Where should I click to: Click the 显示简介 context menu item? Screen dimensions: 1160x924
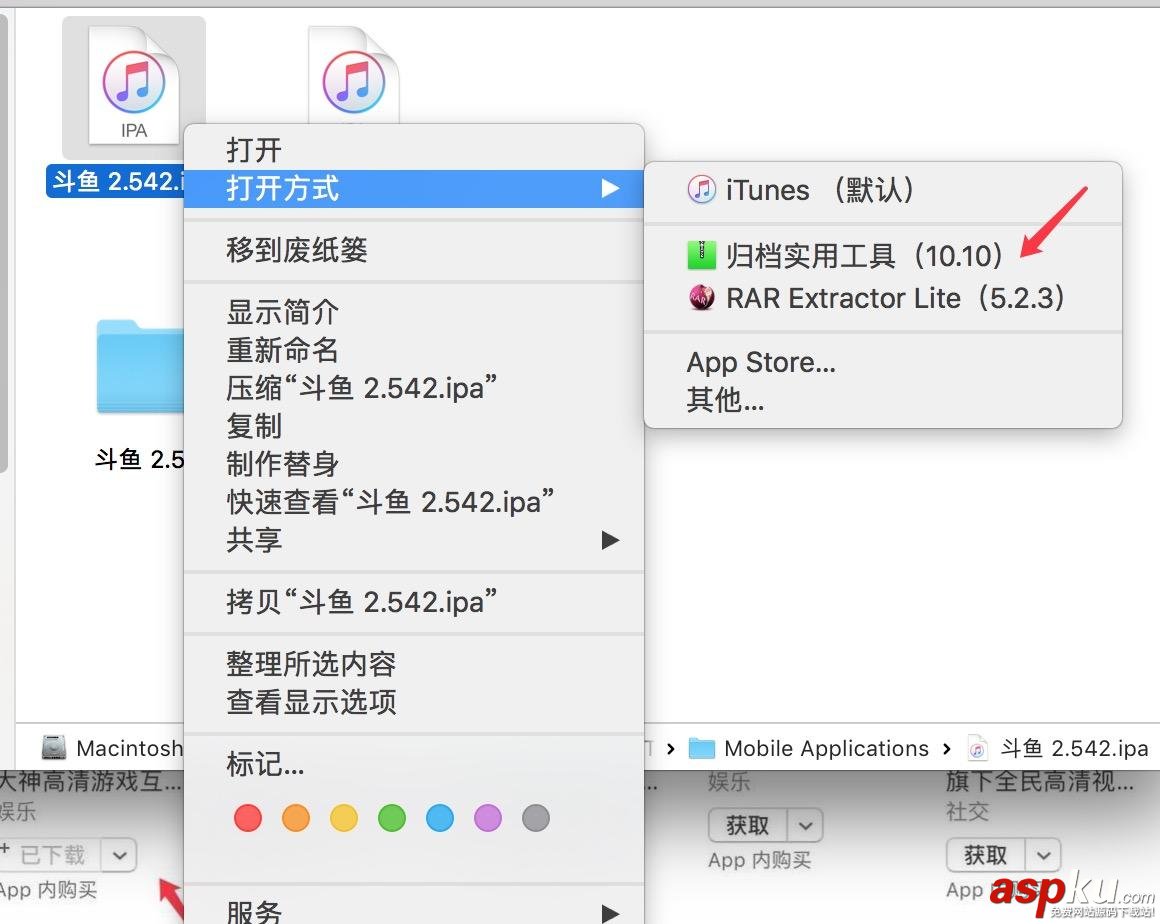tap(280, 311)
